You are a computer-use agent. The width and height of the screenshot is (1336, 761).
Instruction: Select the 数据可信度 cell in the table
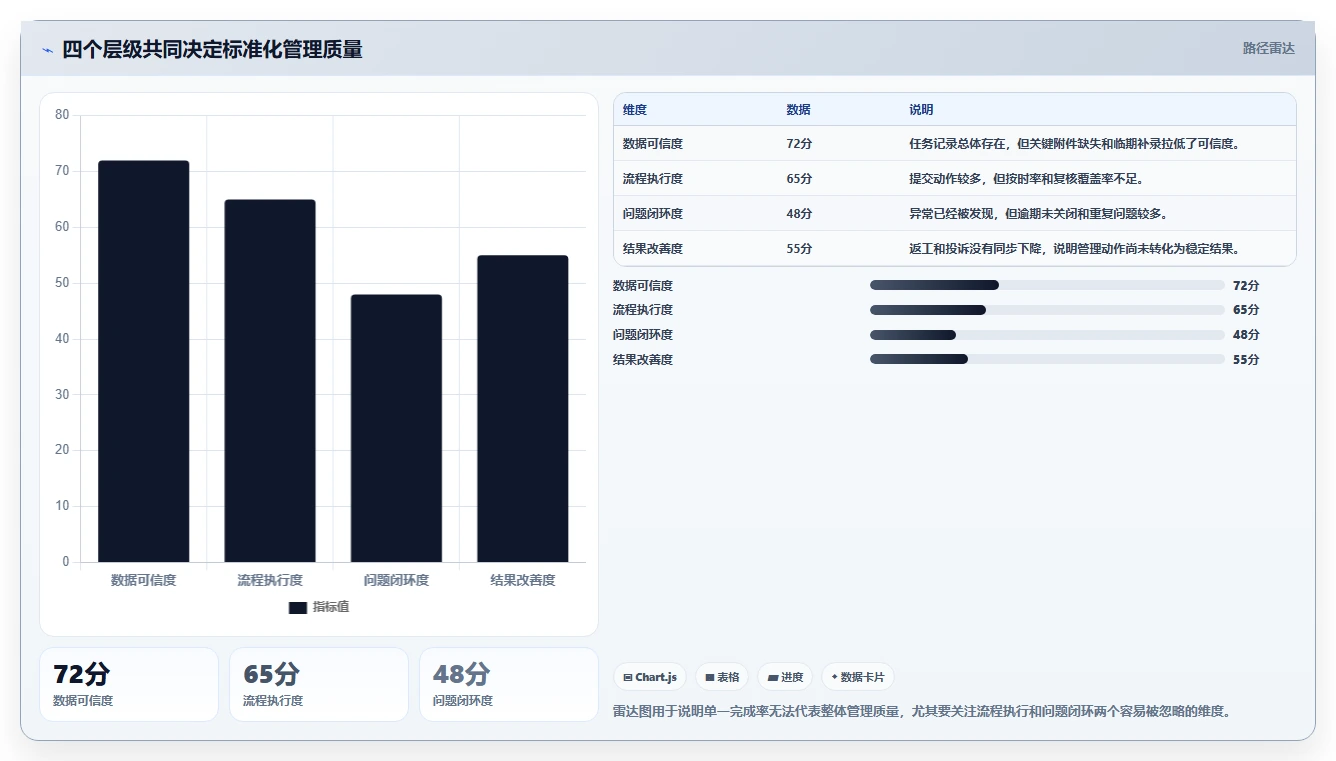point(653,144)
